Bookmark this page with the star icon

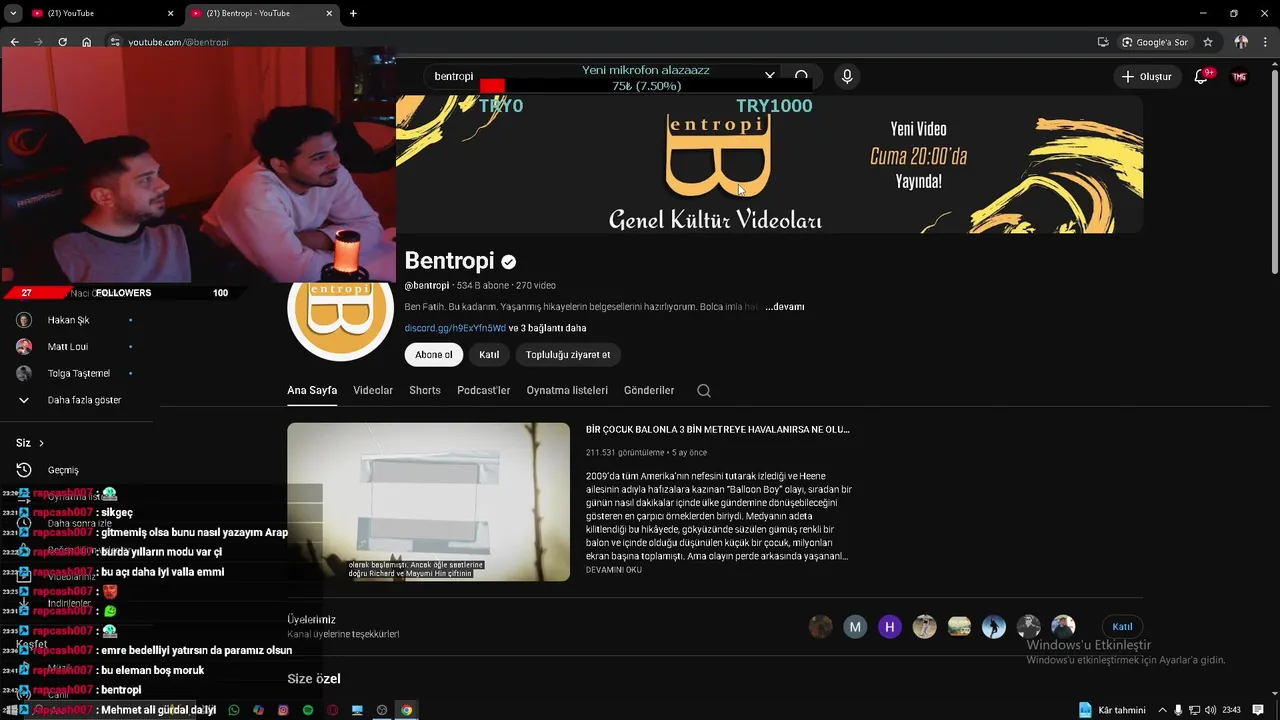point(1208,42)
